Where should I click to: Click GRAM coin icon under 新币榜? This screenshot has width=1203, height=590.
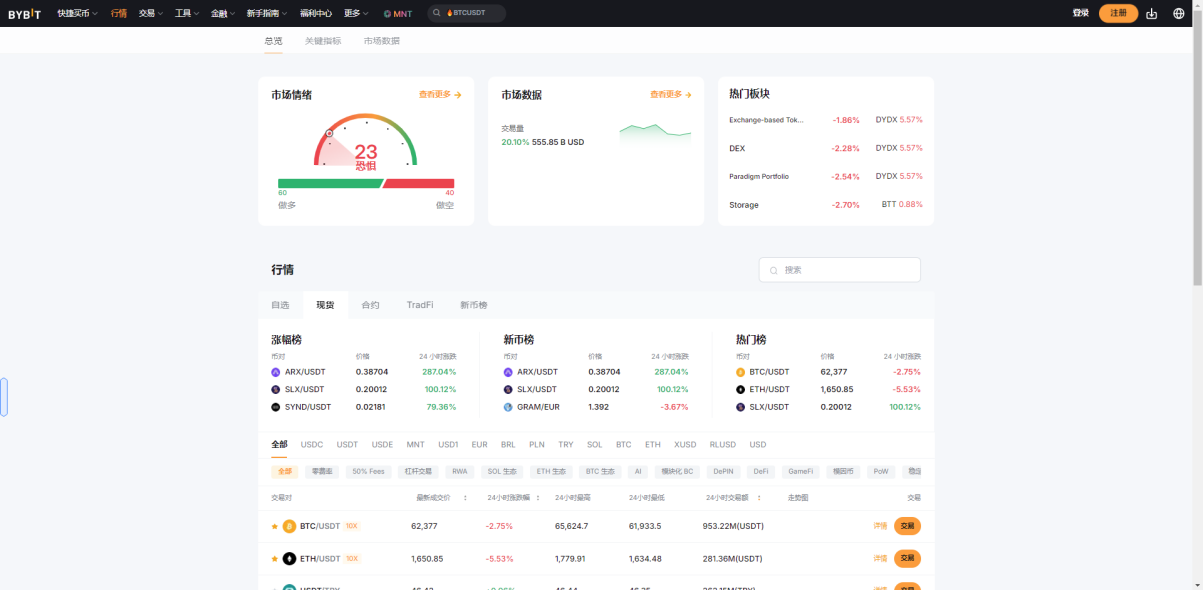pyautogui.click(x=508, y=407)
